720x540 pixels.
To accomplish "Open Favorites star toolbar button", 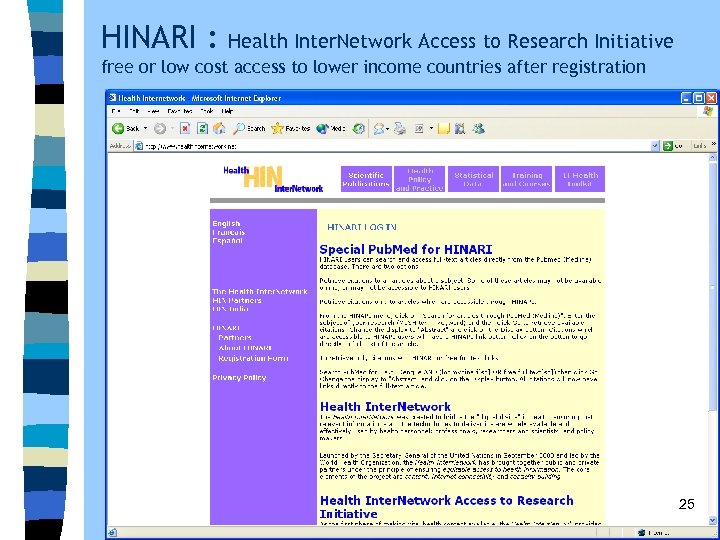I will point(290,129).
